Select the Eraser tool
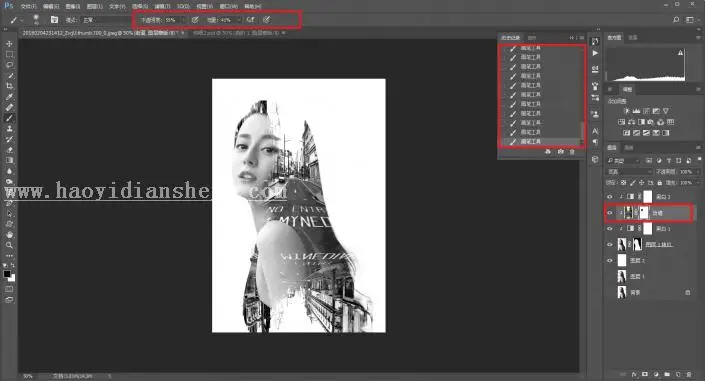Screen dimensions: 705x381 pos(9,150)
